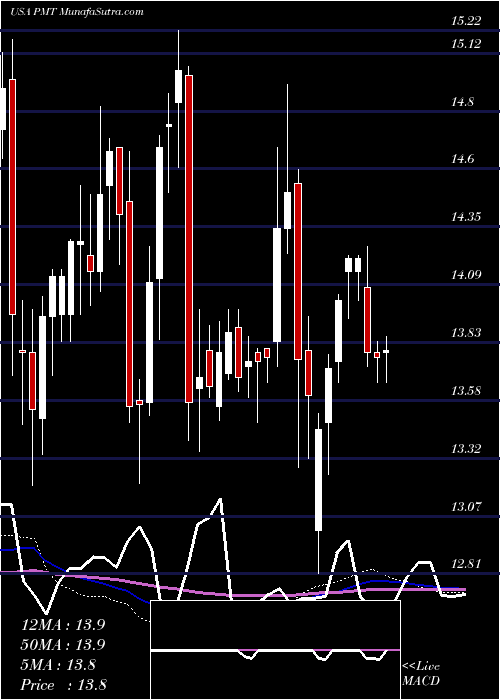Click the '50MA : 13.9' readout
This screenshot has height=700, width=500.
click(63, 644)
